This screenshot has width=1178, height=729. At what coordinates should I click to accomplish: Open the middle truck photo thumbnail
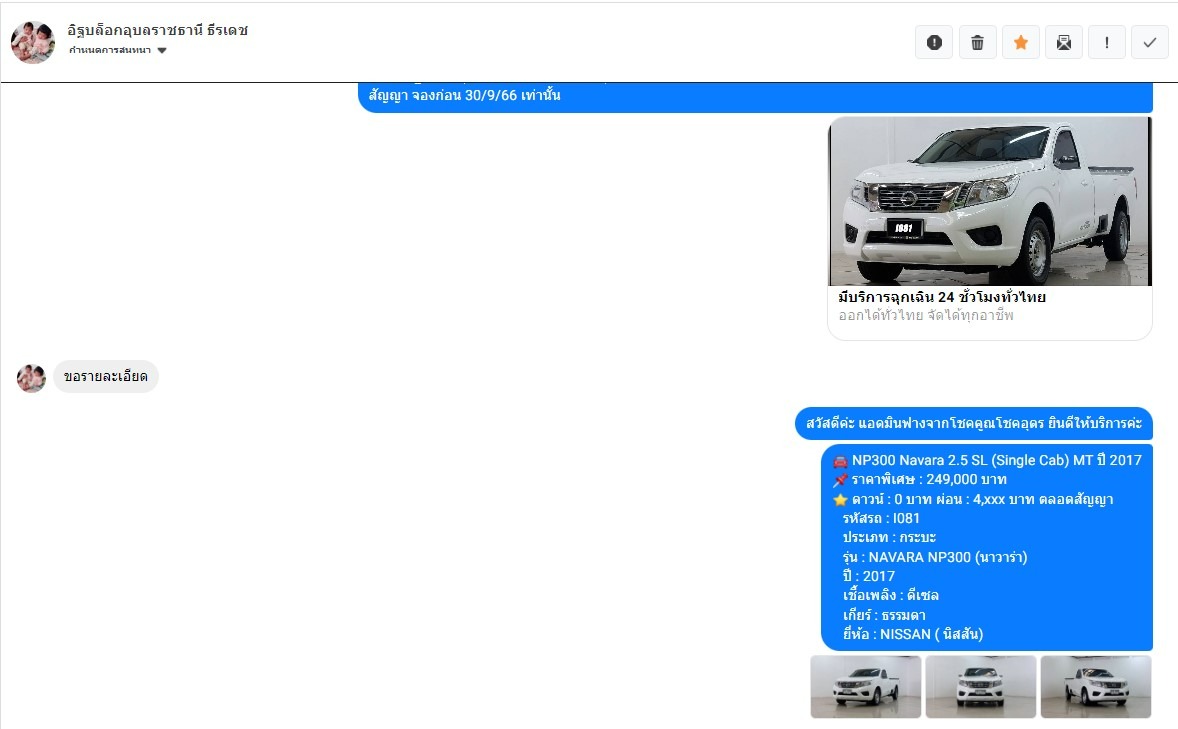pyautogui.click(x=980, y=687)
